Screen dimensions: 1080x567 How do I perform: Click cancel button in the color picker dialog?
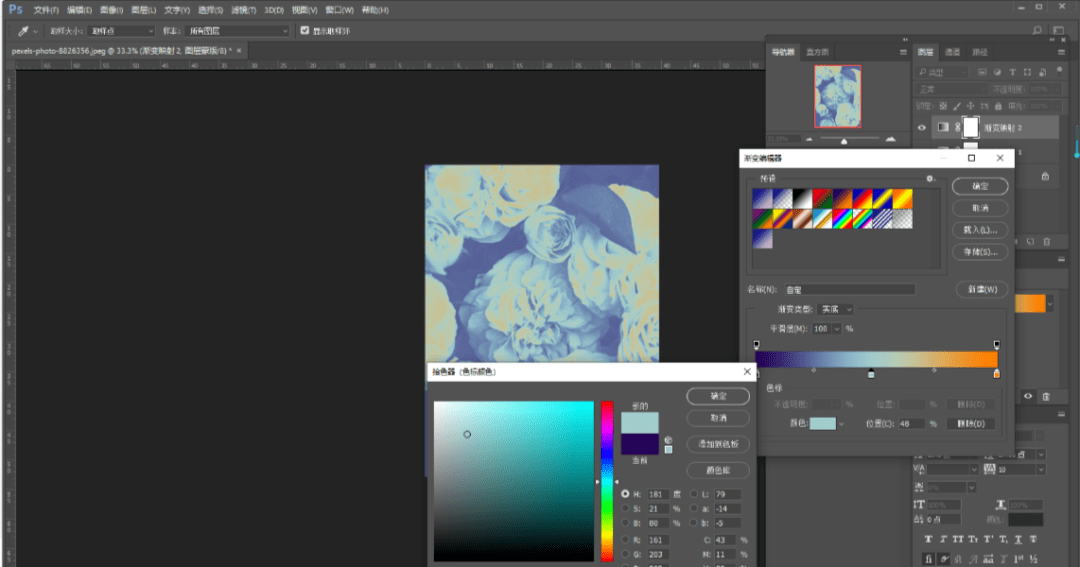point(718,418)
